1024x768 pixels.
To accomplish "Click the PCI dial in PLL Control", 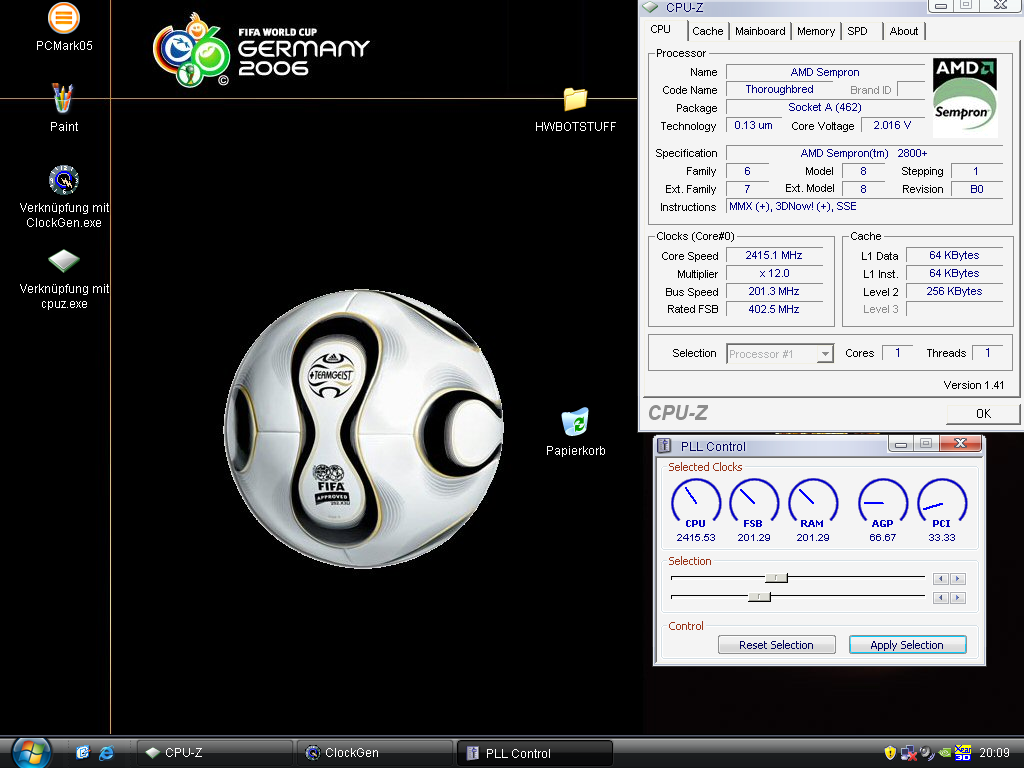I will tap(942, 503).
